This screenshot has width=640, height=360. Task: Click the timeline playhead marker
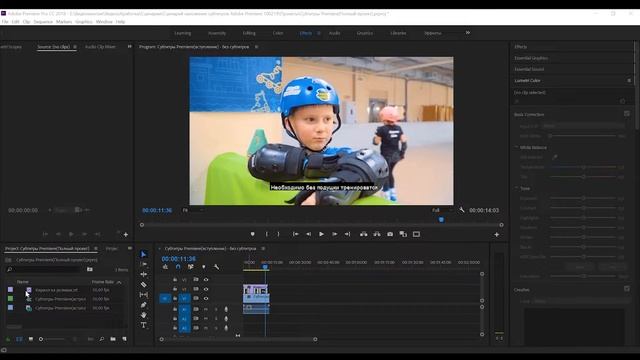click(x=265, y=267)
